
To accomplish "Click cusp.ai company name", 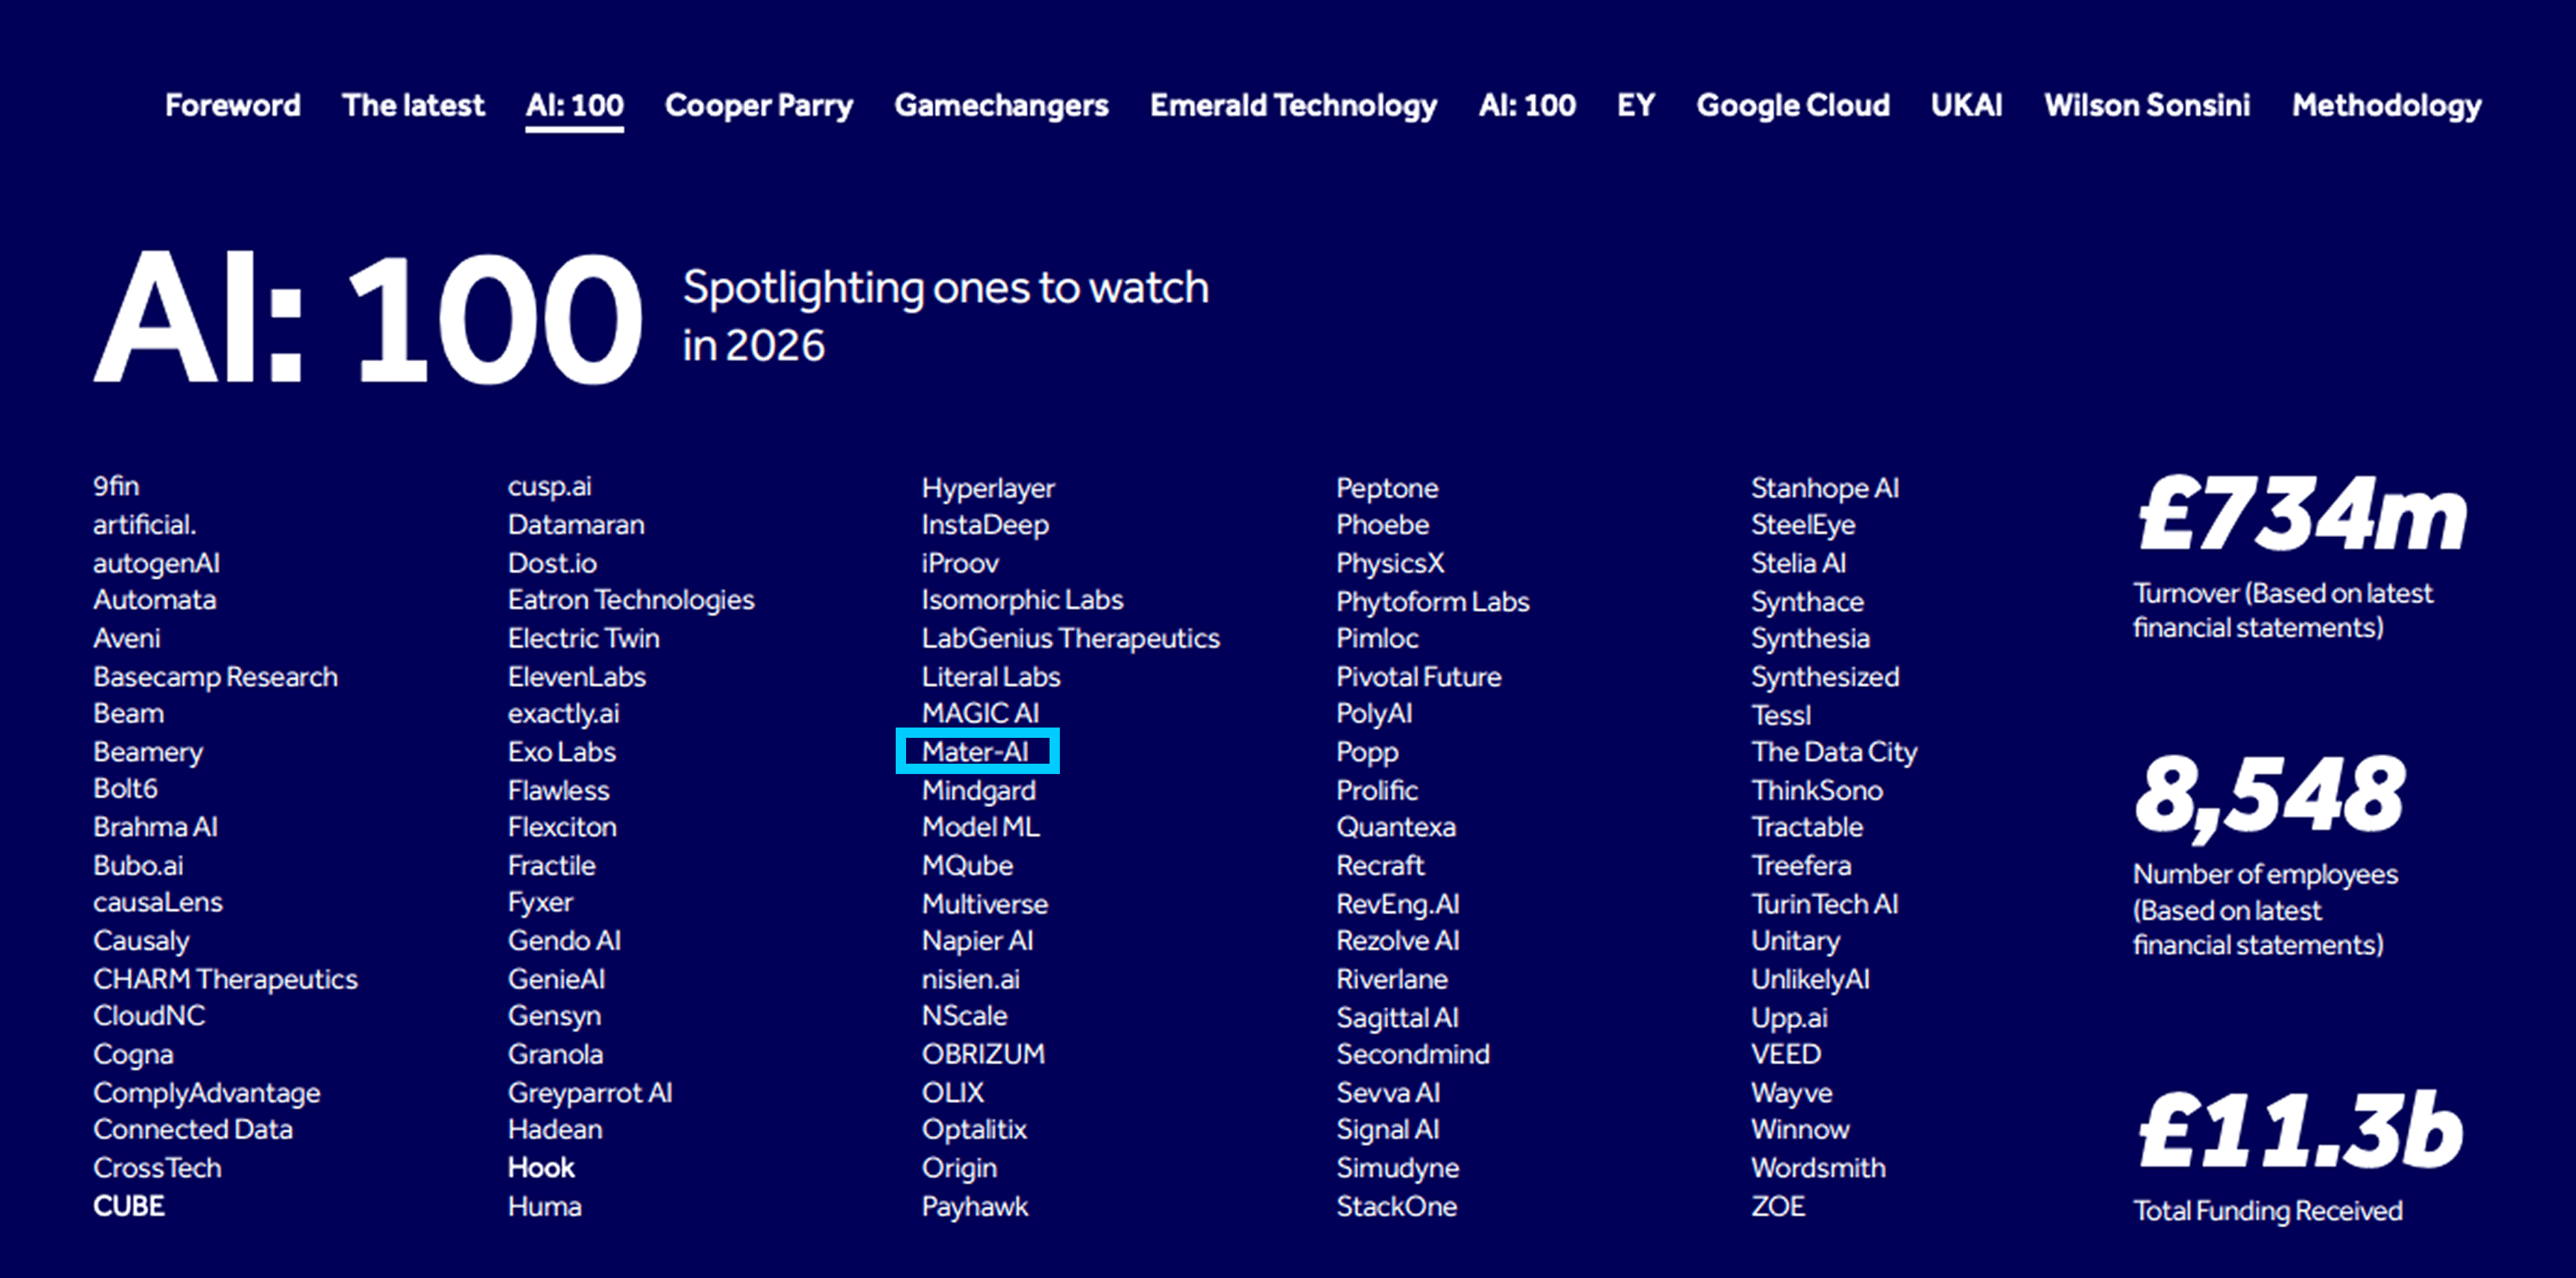I will click(549, 487).
